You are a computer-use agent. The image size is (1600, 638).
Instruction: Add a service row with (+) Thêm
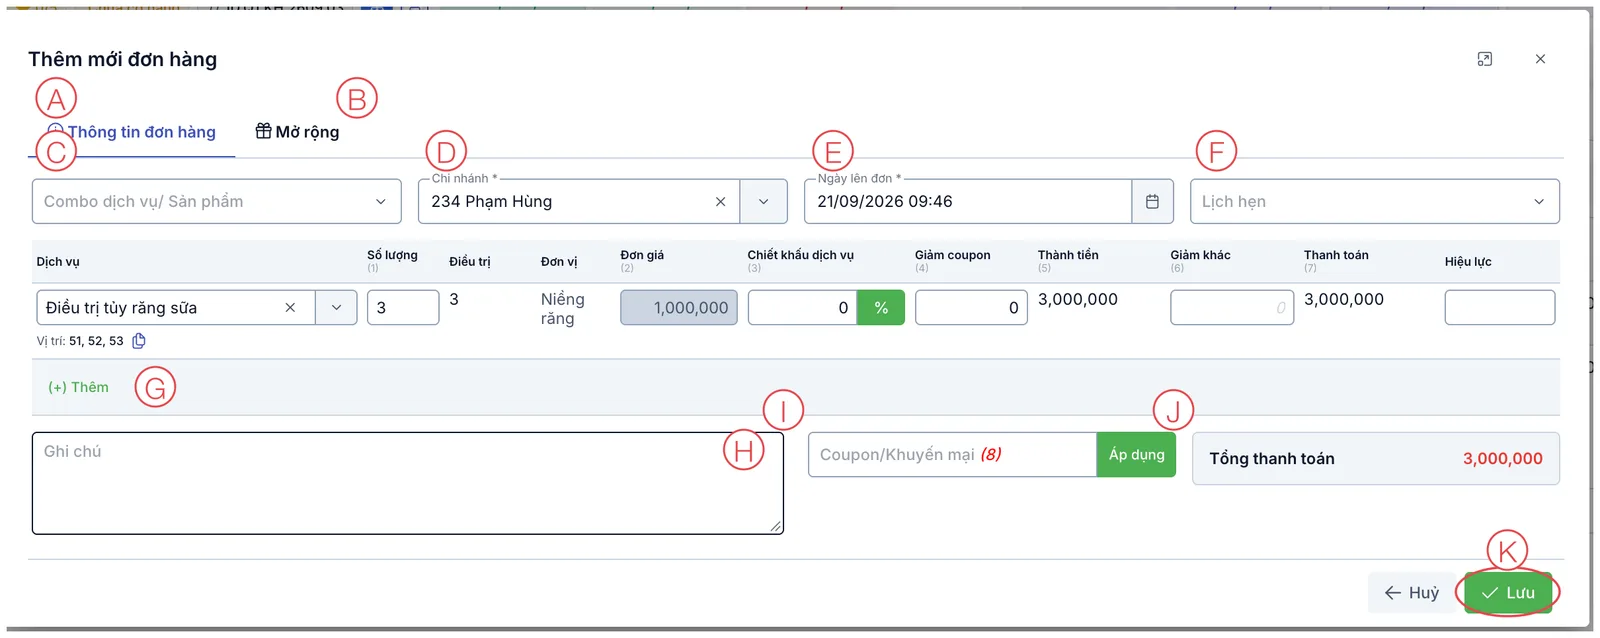pos(78,387)
